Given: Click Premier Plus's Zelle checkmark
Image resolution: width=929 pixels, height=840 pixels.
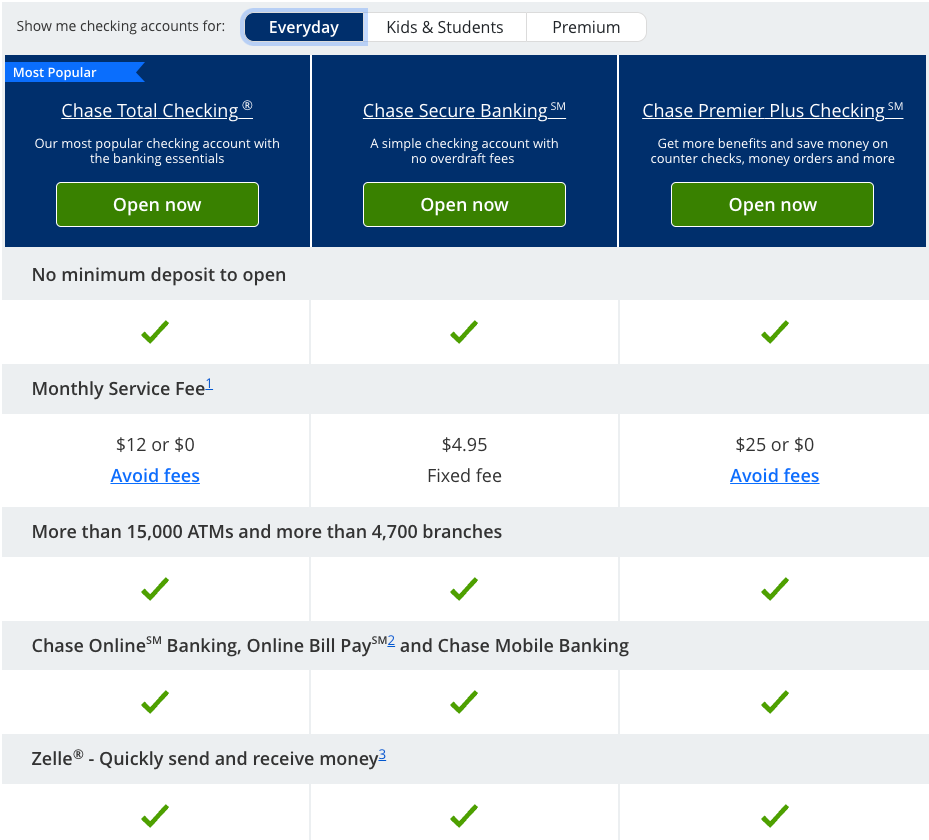Looking at the screenshot, I should (775, 816).
